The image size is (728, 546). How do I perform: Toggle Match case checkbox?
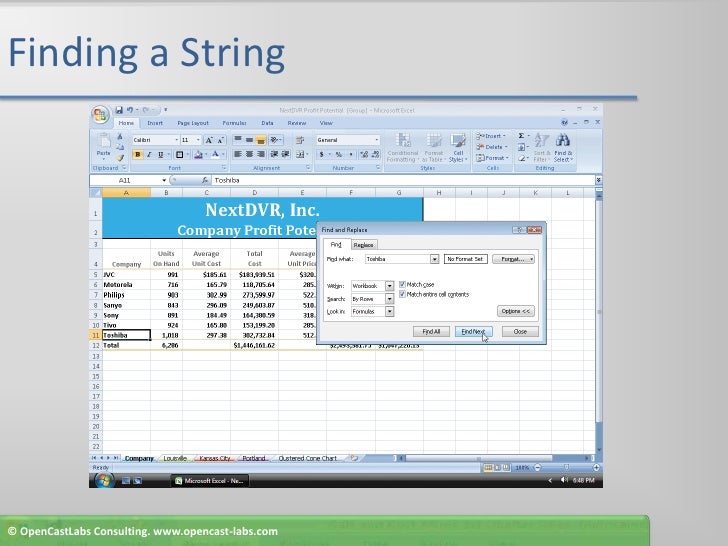point(402,284)
